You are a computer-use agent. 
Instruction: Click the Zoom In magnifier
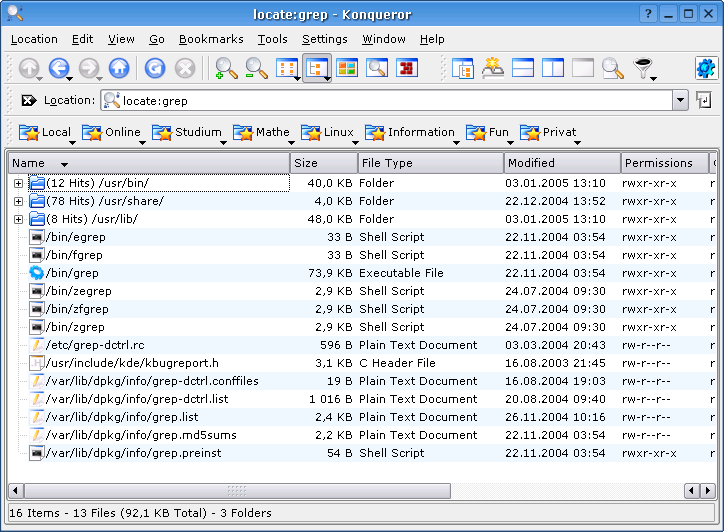[x=227, y=68]
